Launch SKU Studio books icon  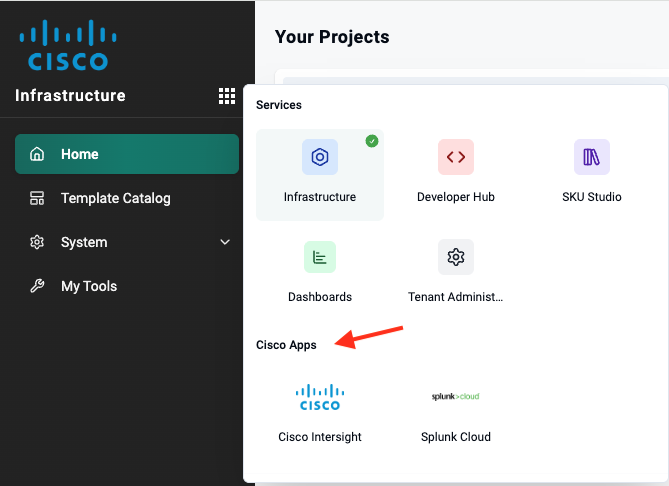point(592,157)
